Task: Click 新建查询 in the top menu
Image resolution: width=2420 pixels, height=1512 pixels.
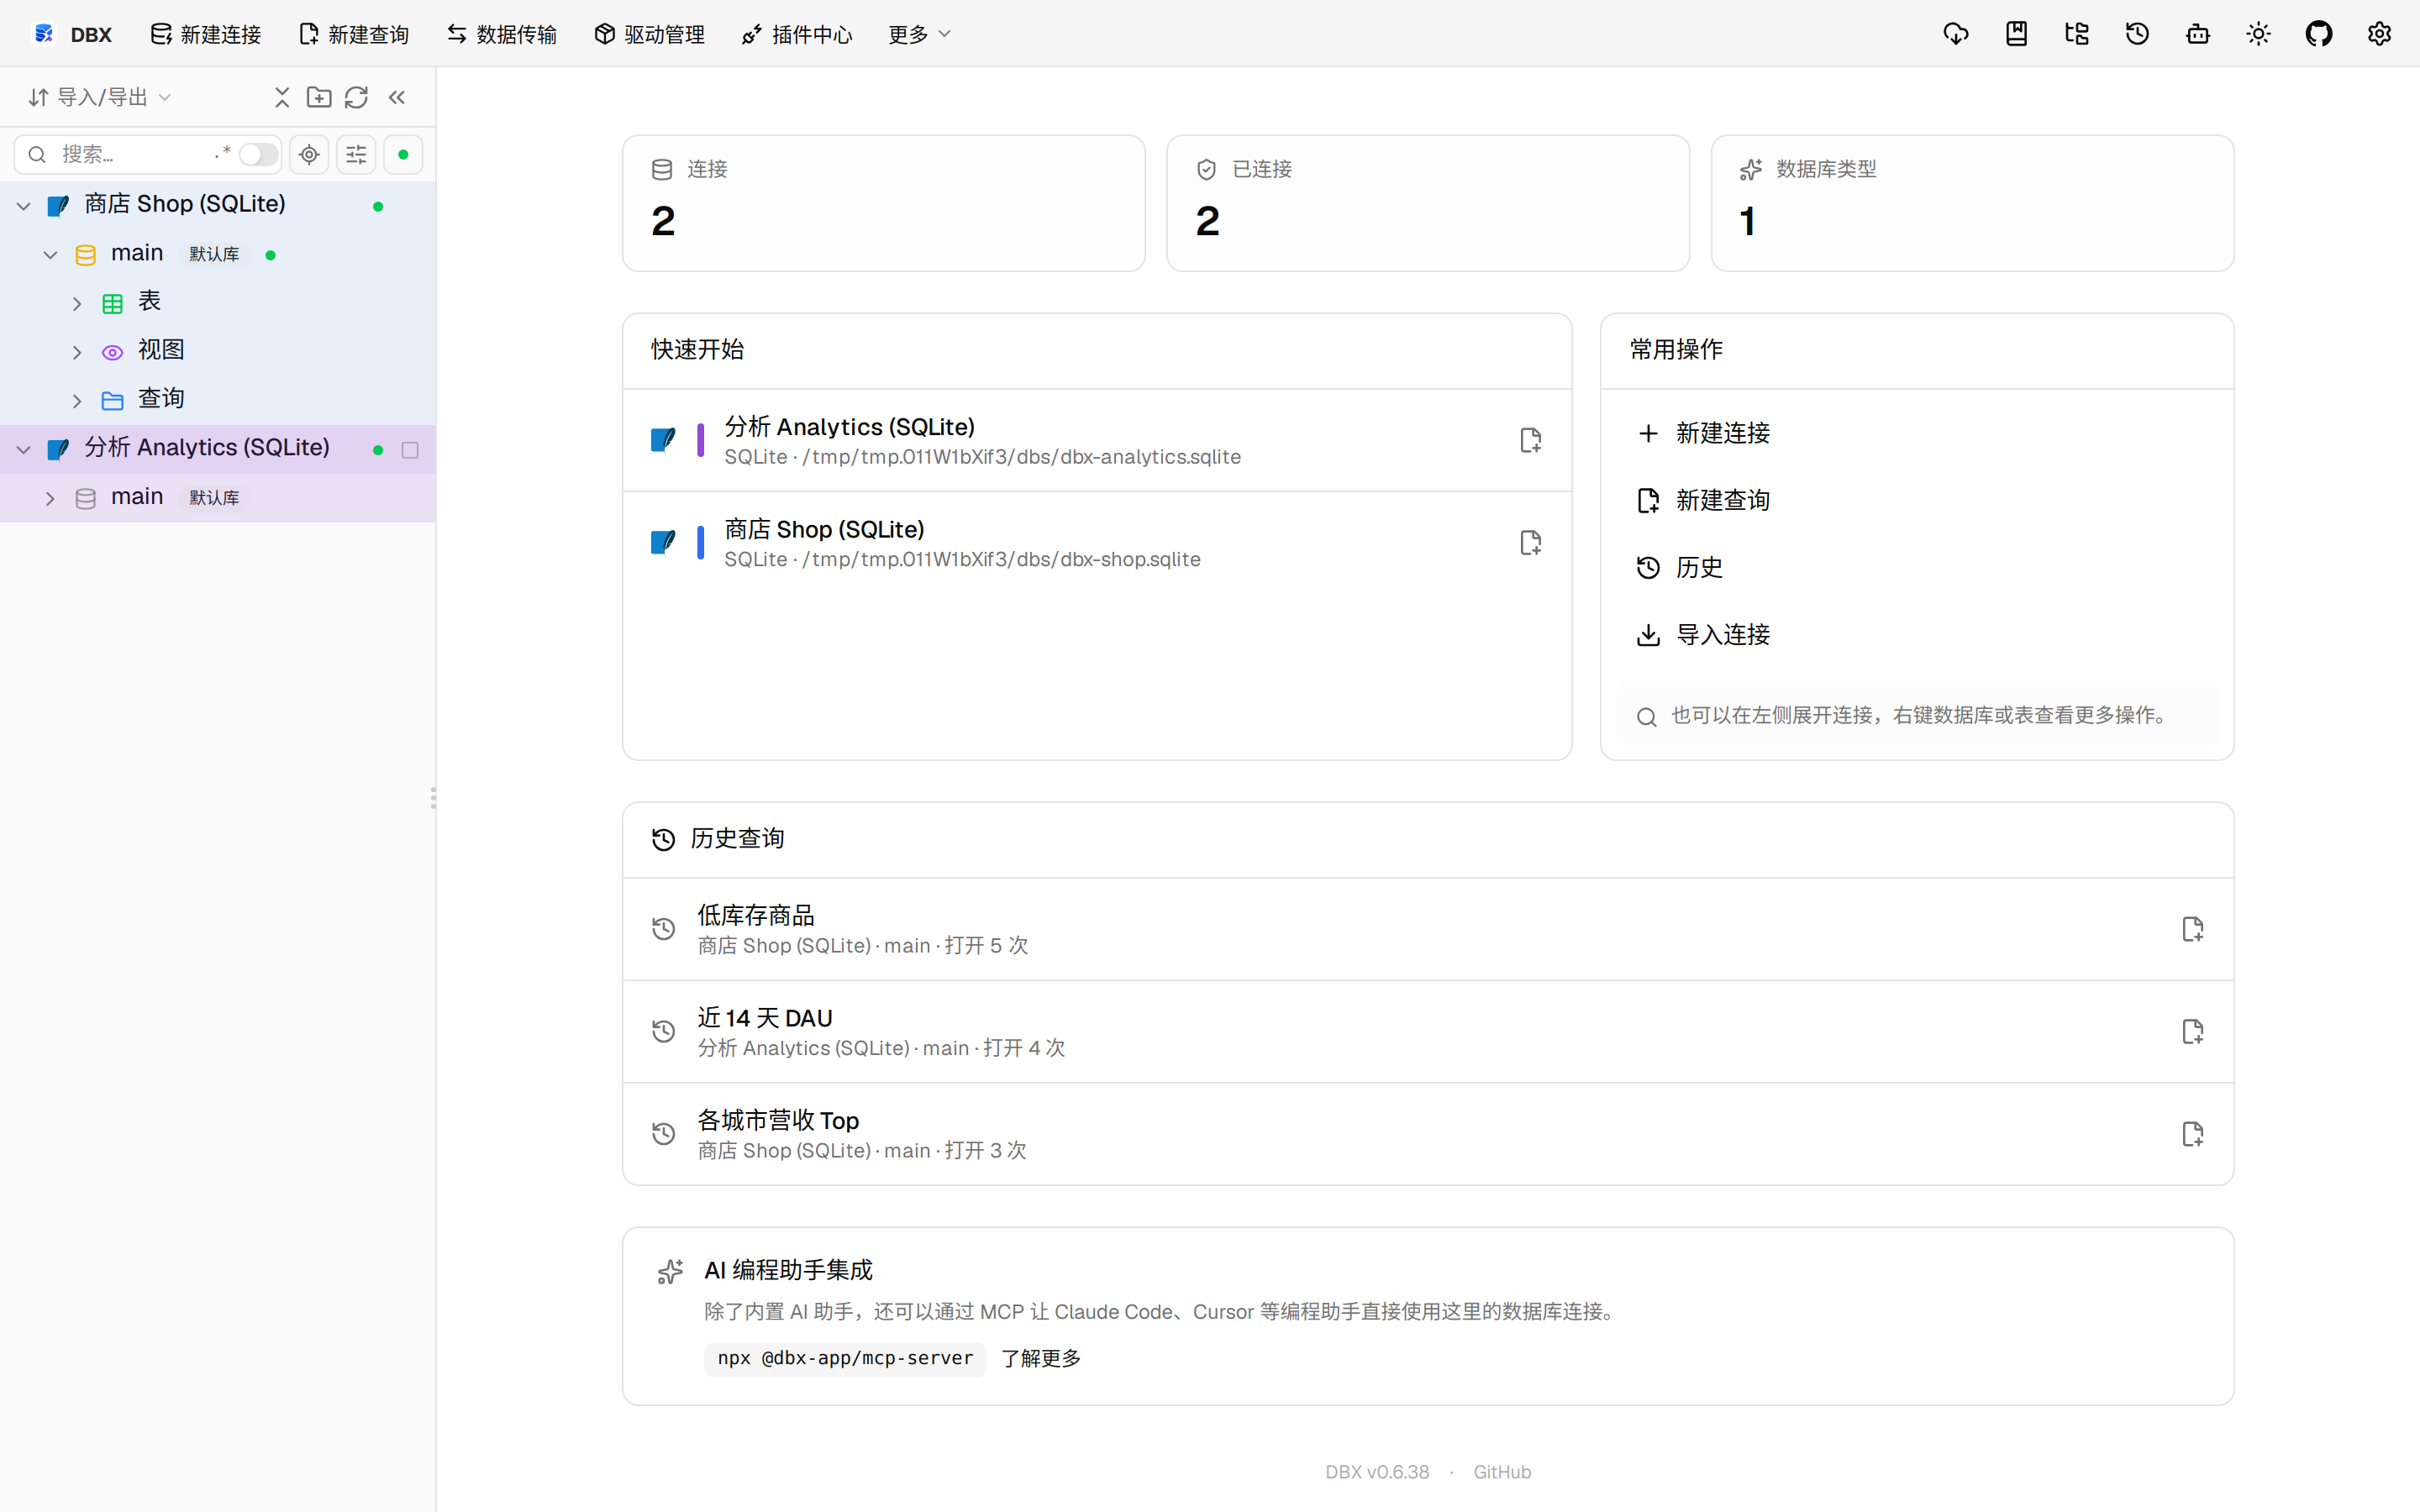Action: (x=354, y=34)
